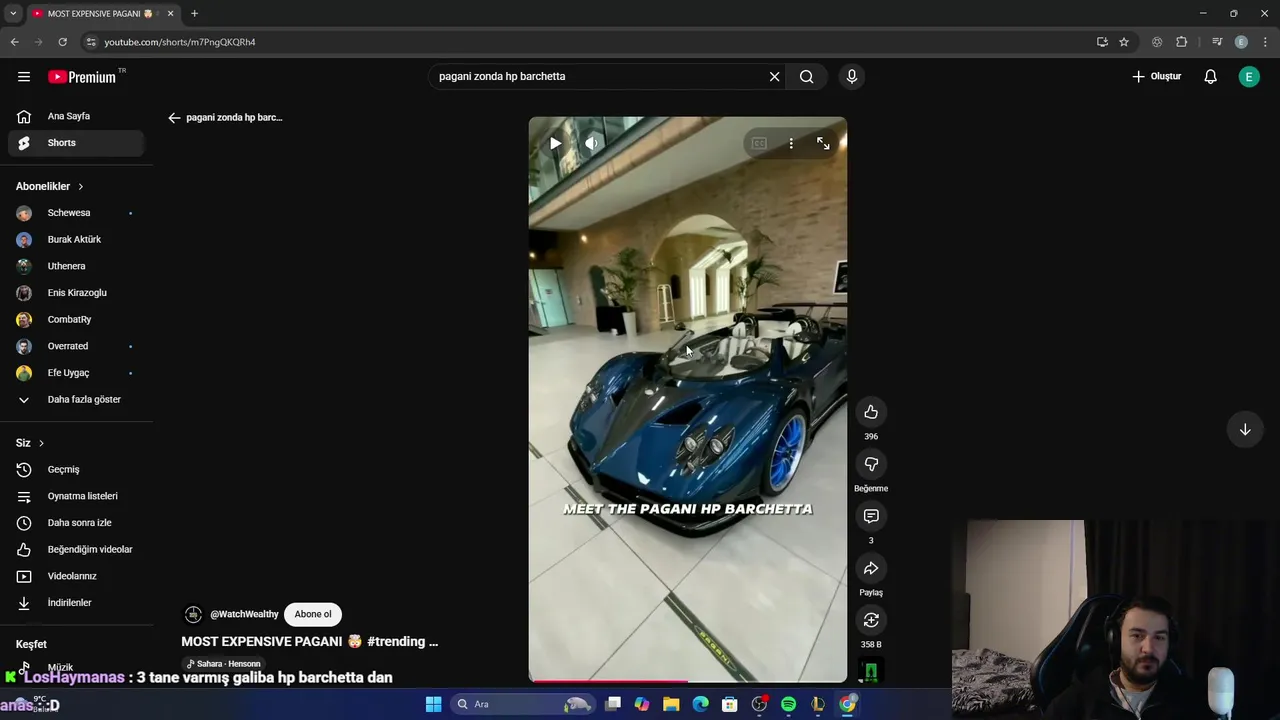Seek using the red video progress bar
Screen dimensions: 1280x720
click(688, 681)
